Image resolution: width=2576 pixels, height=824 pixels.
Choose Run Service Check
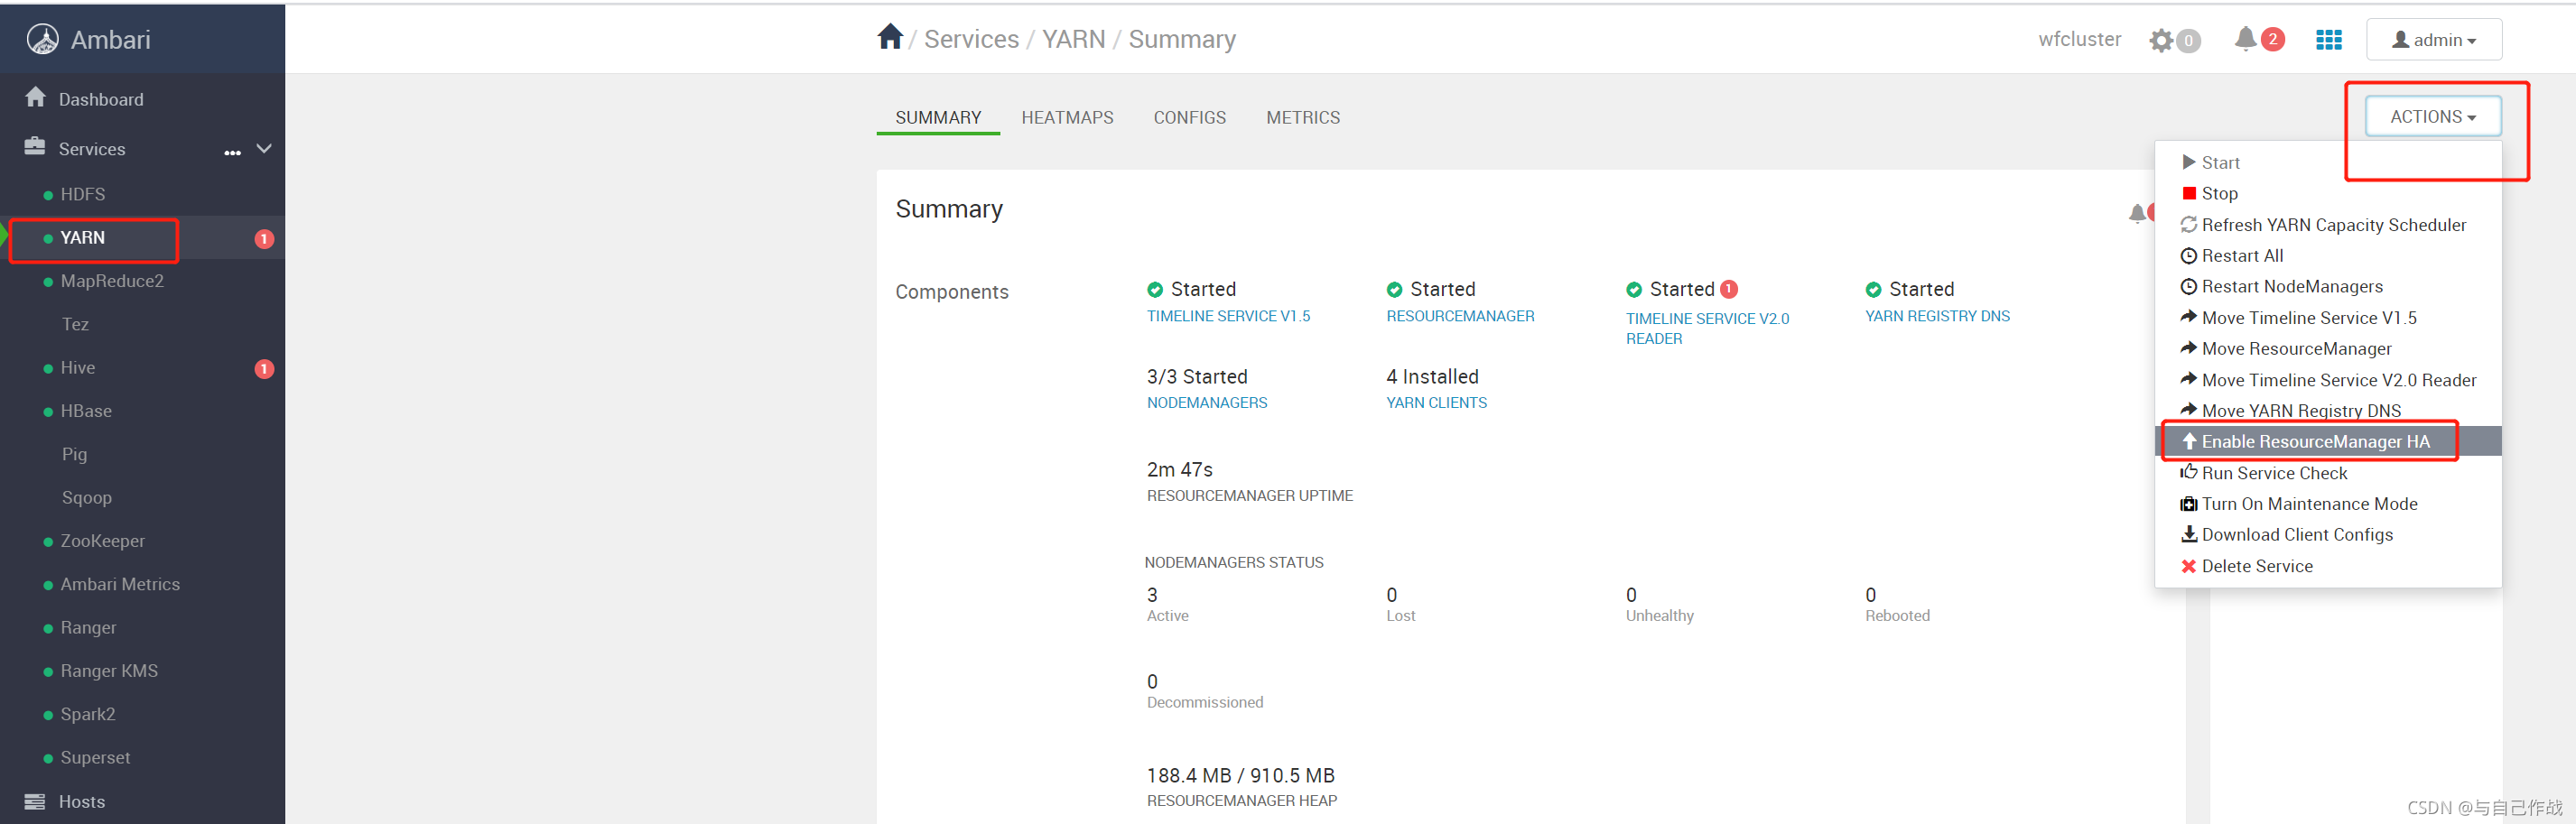(2328, 472)
